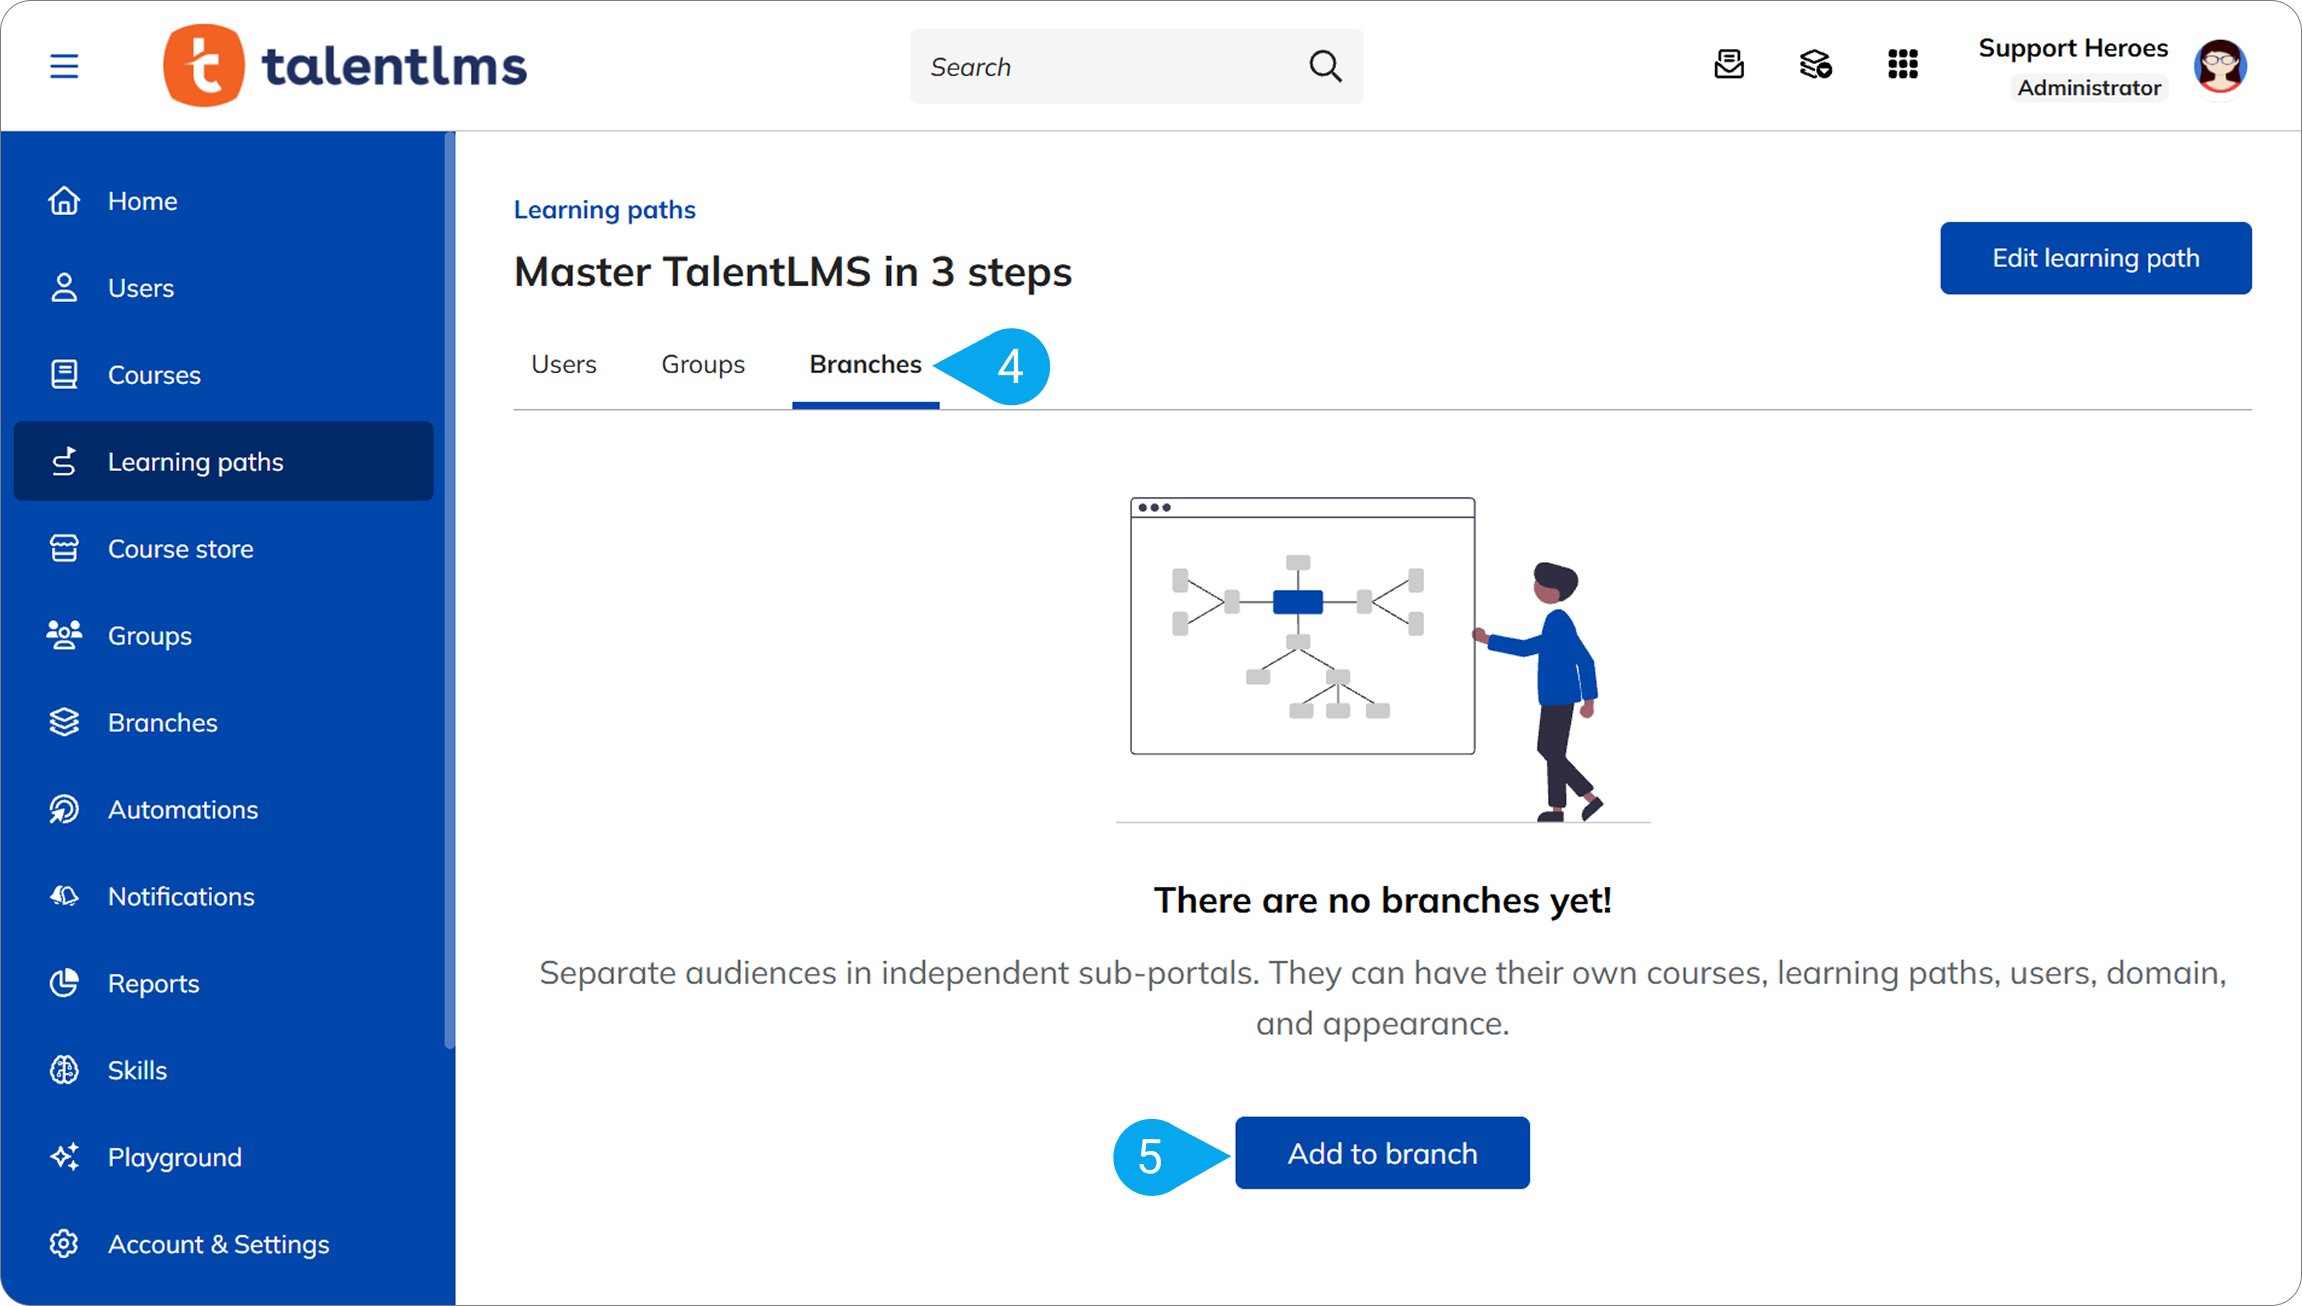Click the 'Master TalentLMS in 3 steps' title
This screenshot has height=1306, width=2302.
[793, 272]
